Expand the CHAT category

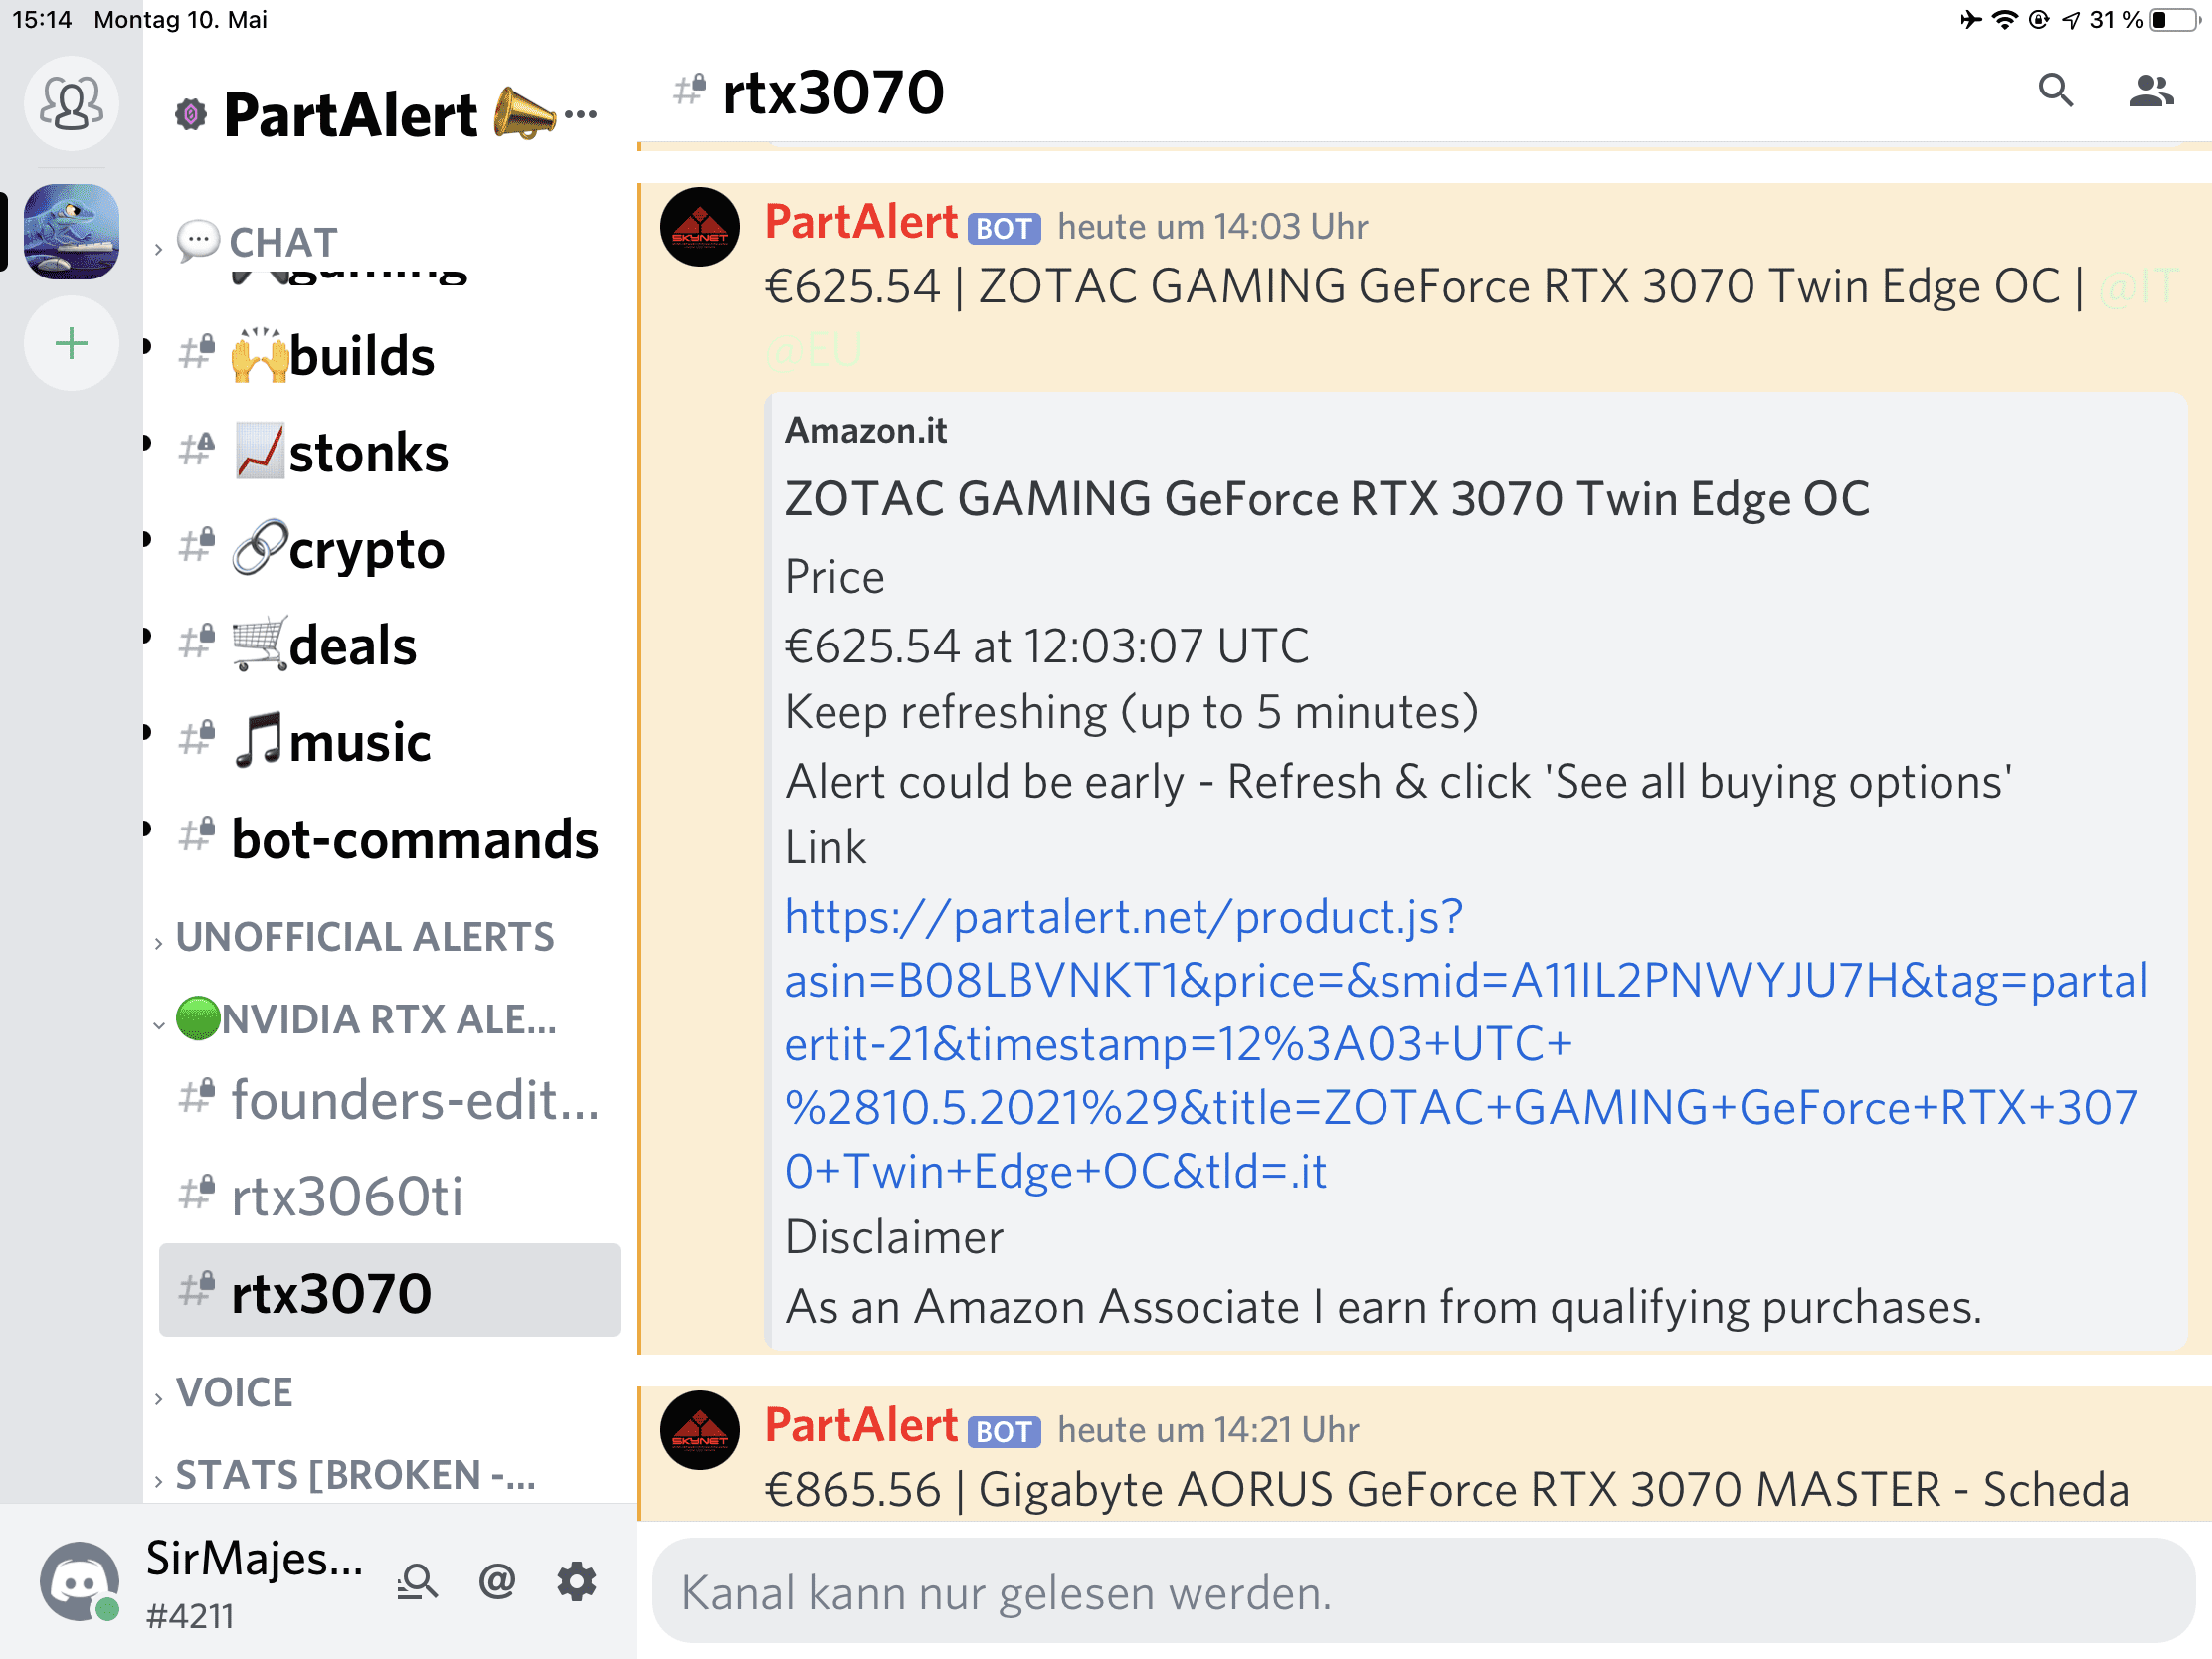click(x=258, y=242)
